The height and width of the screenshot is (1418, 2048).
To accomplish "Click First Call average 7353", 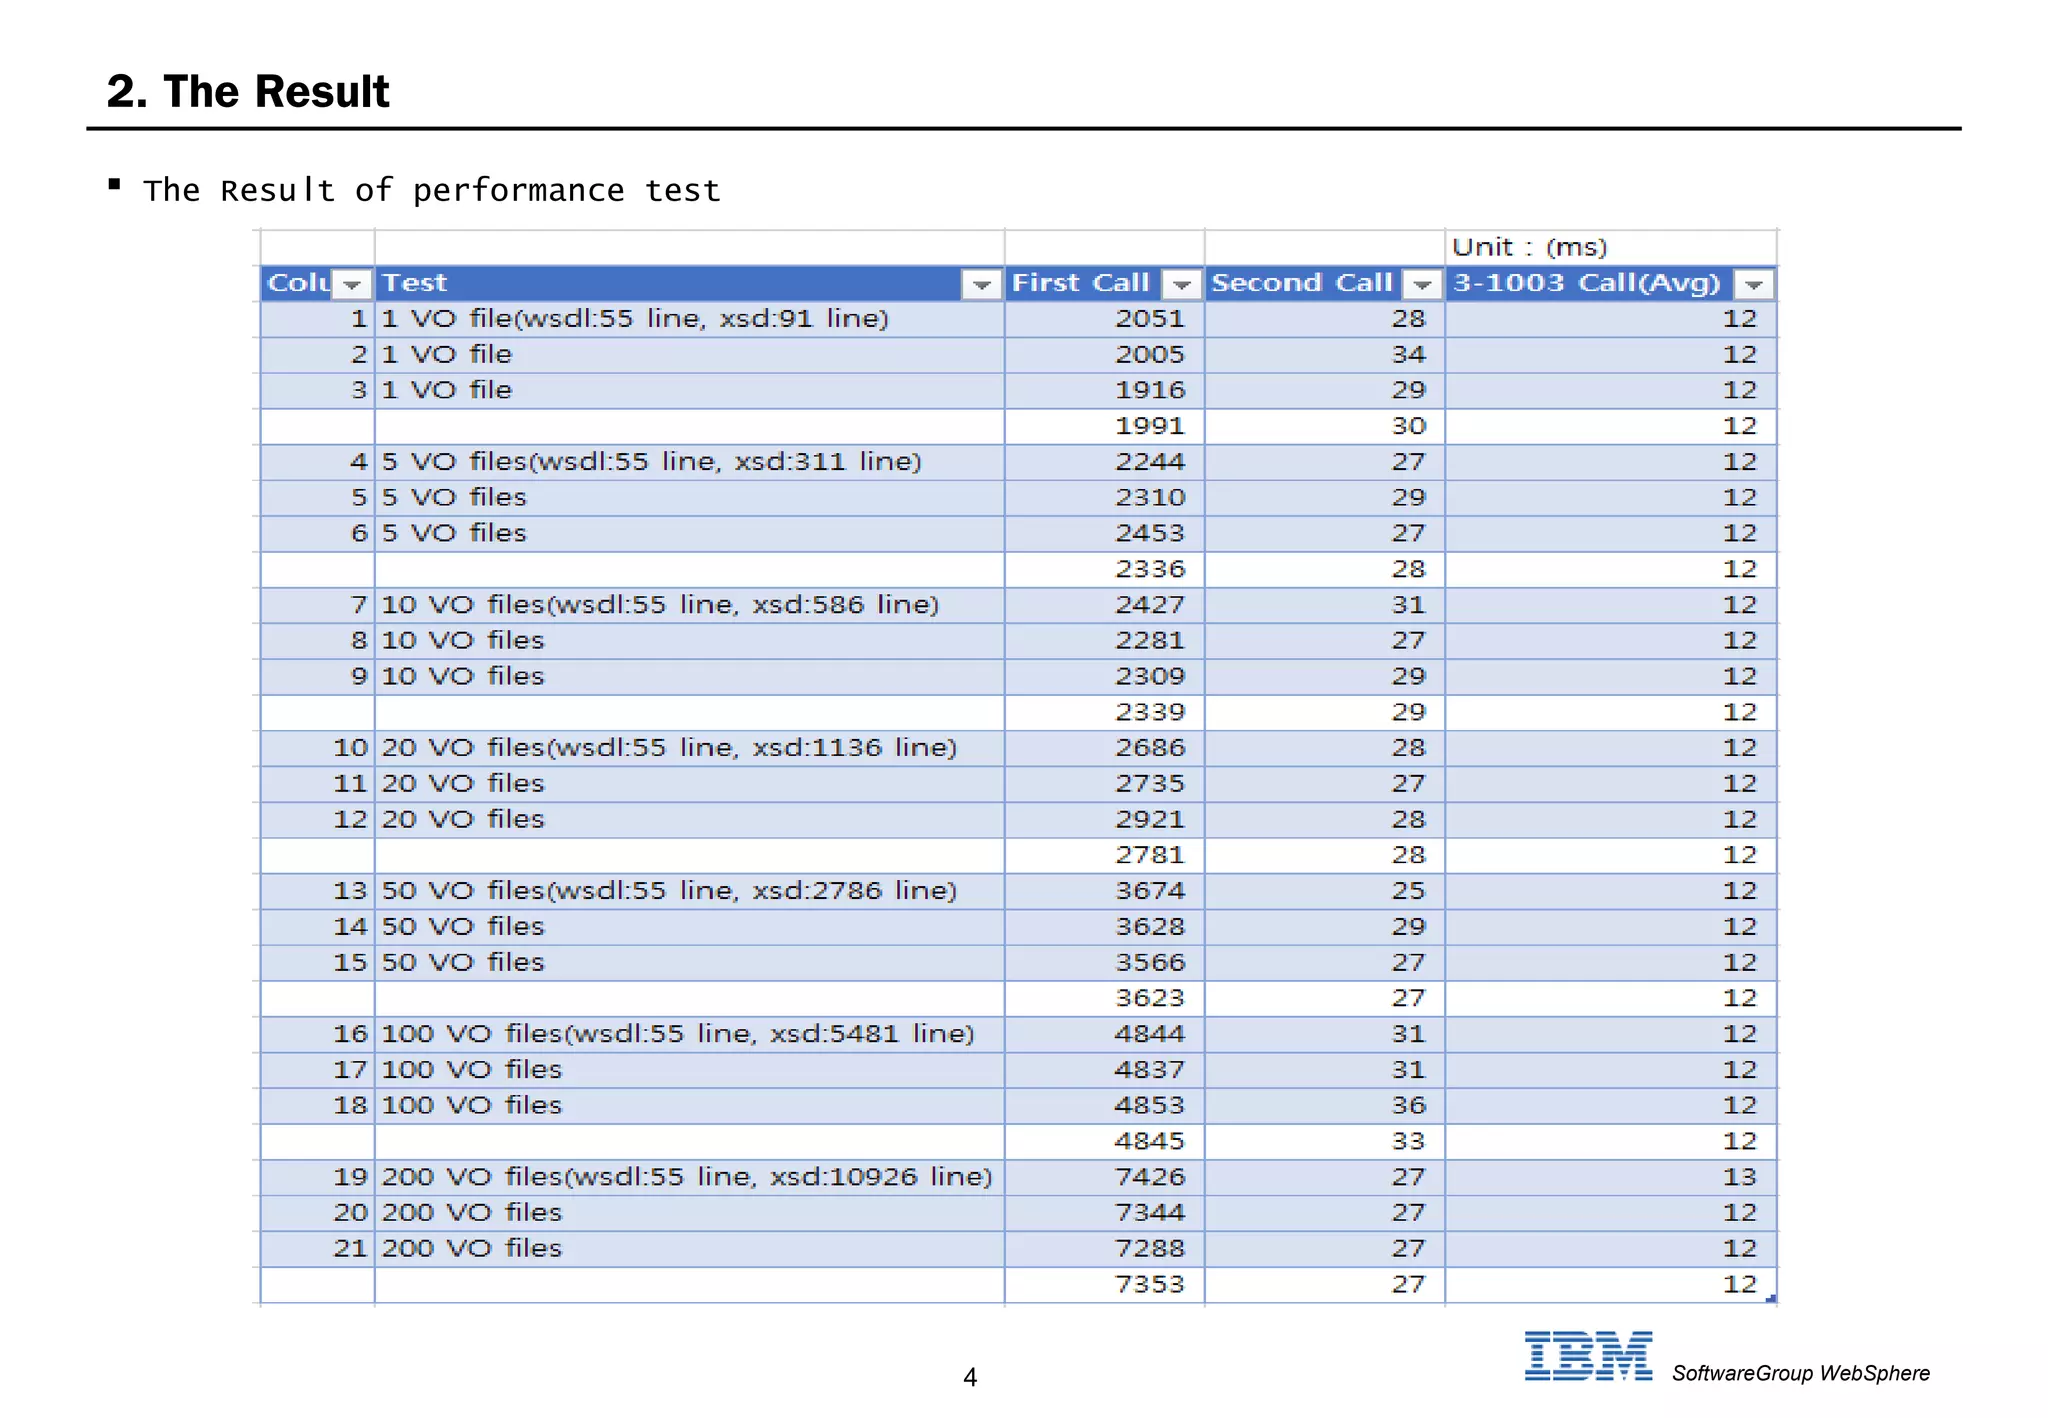I will 1105,1285.
